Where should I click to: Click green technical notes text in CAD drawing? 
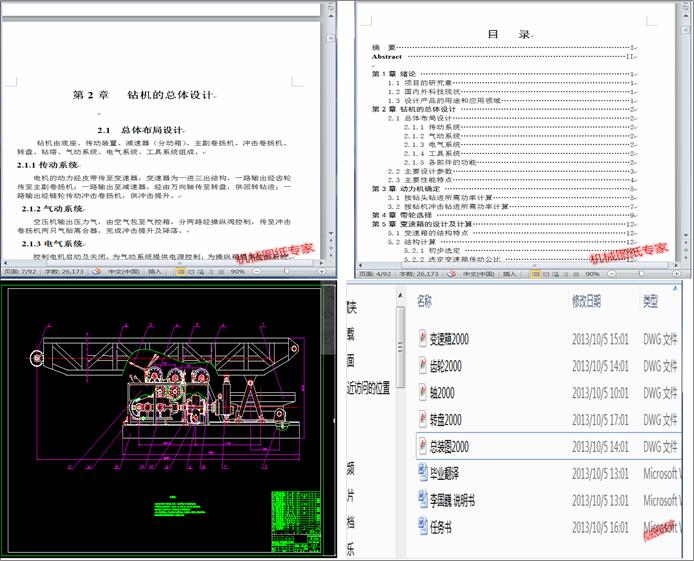180,507
